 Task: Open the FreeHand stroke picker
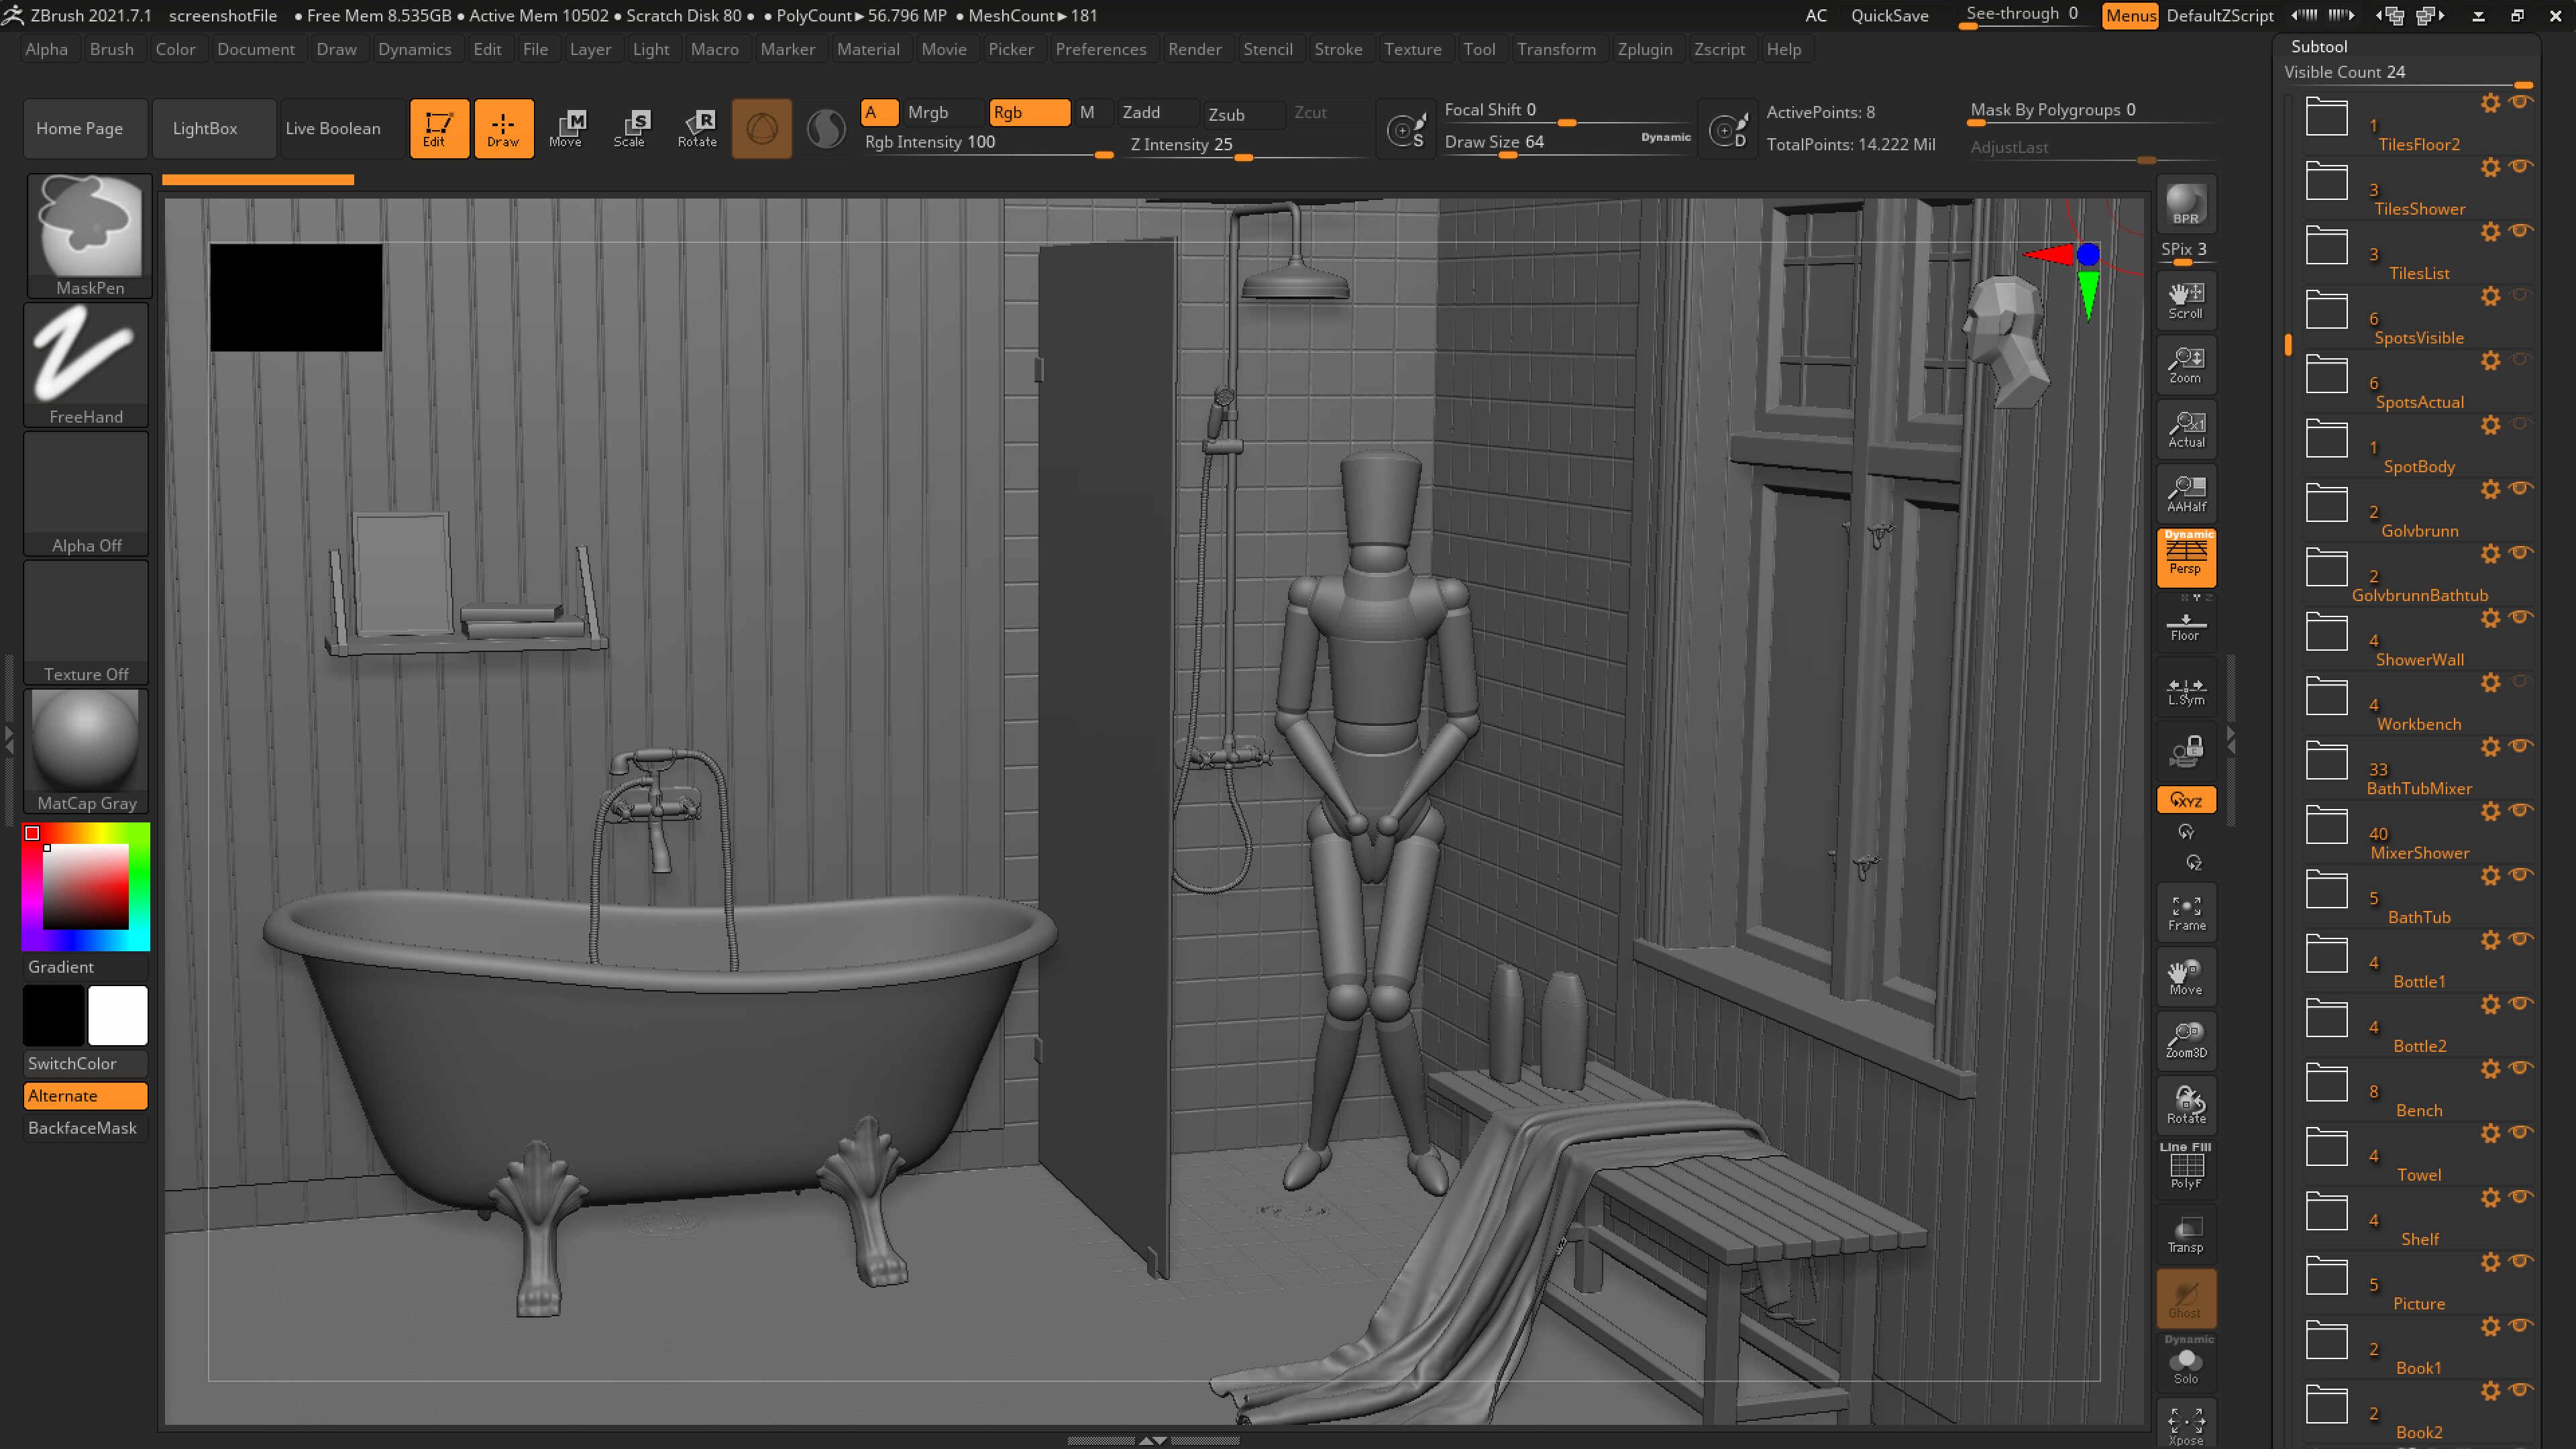[x=86, y=365]
